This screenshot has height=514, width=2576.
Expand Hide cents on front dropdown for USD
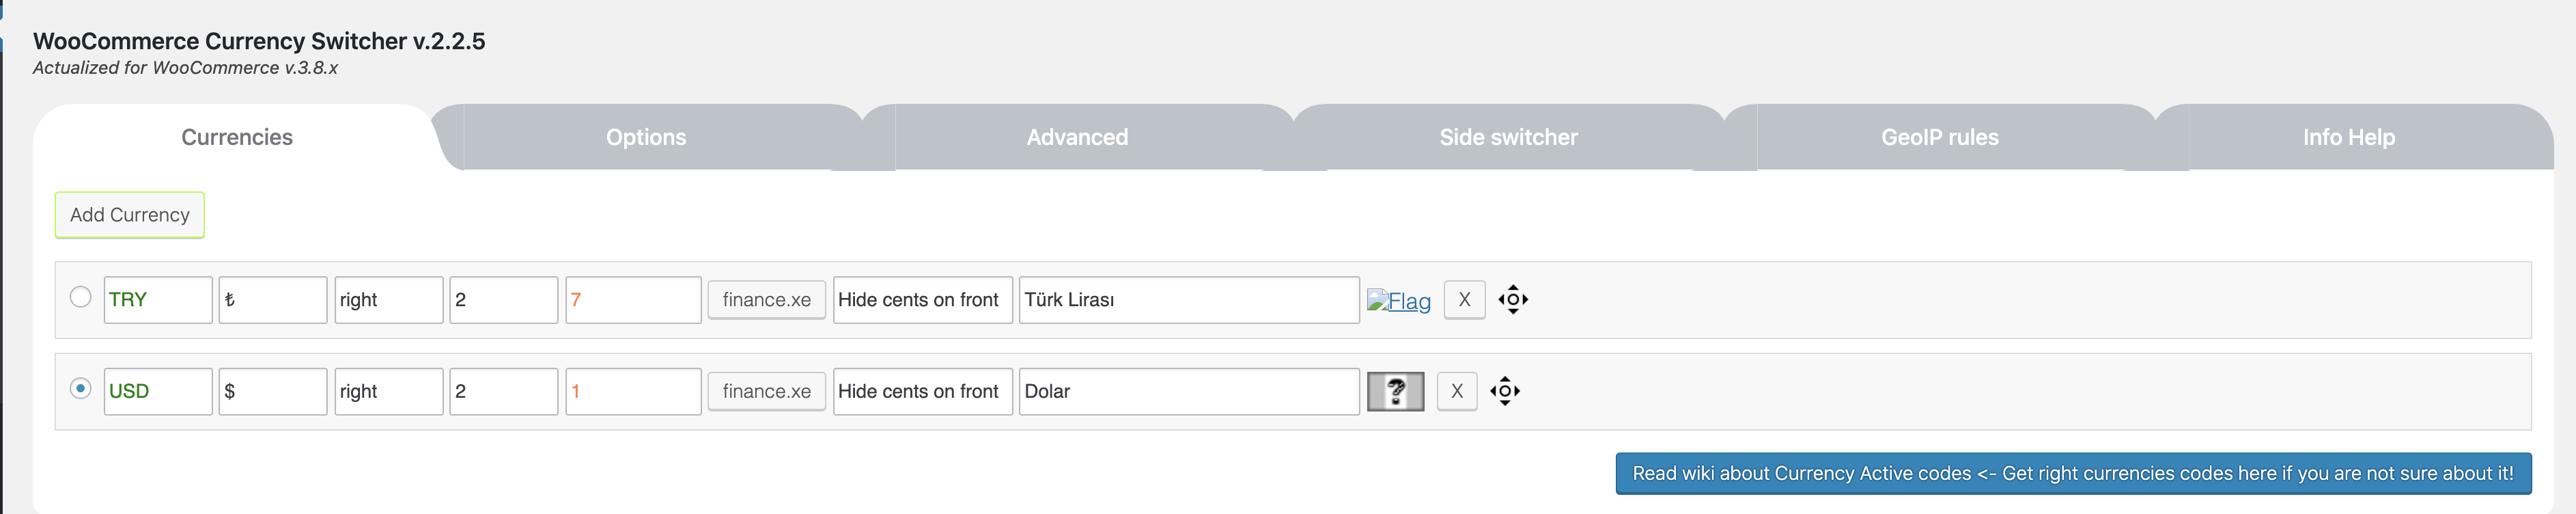tap(922, 391)
